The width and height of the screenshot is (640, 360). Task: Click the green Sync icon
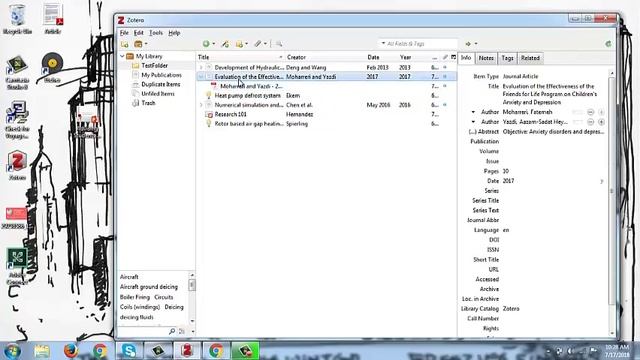[x=608, y=44]
